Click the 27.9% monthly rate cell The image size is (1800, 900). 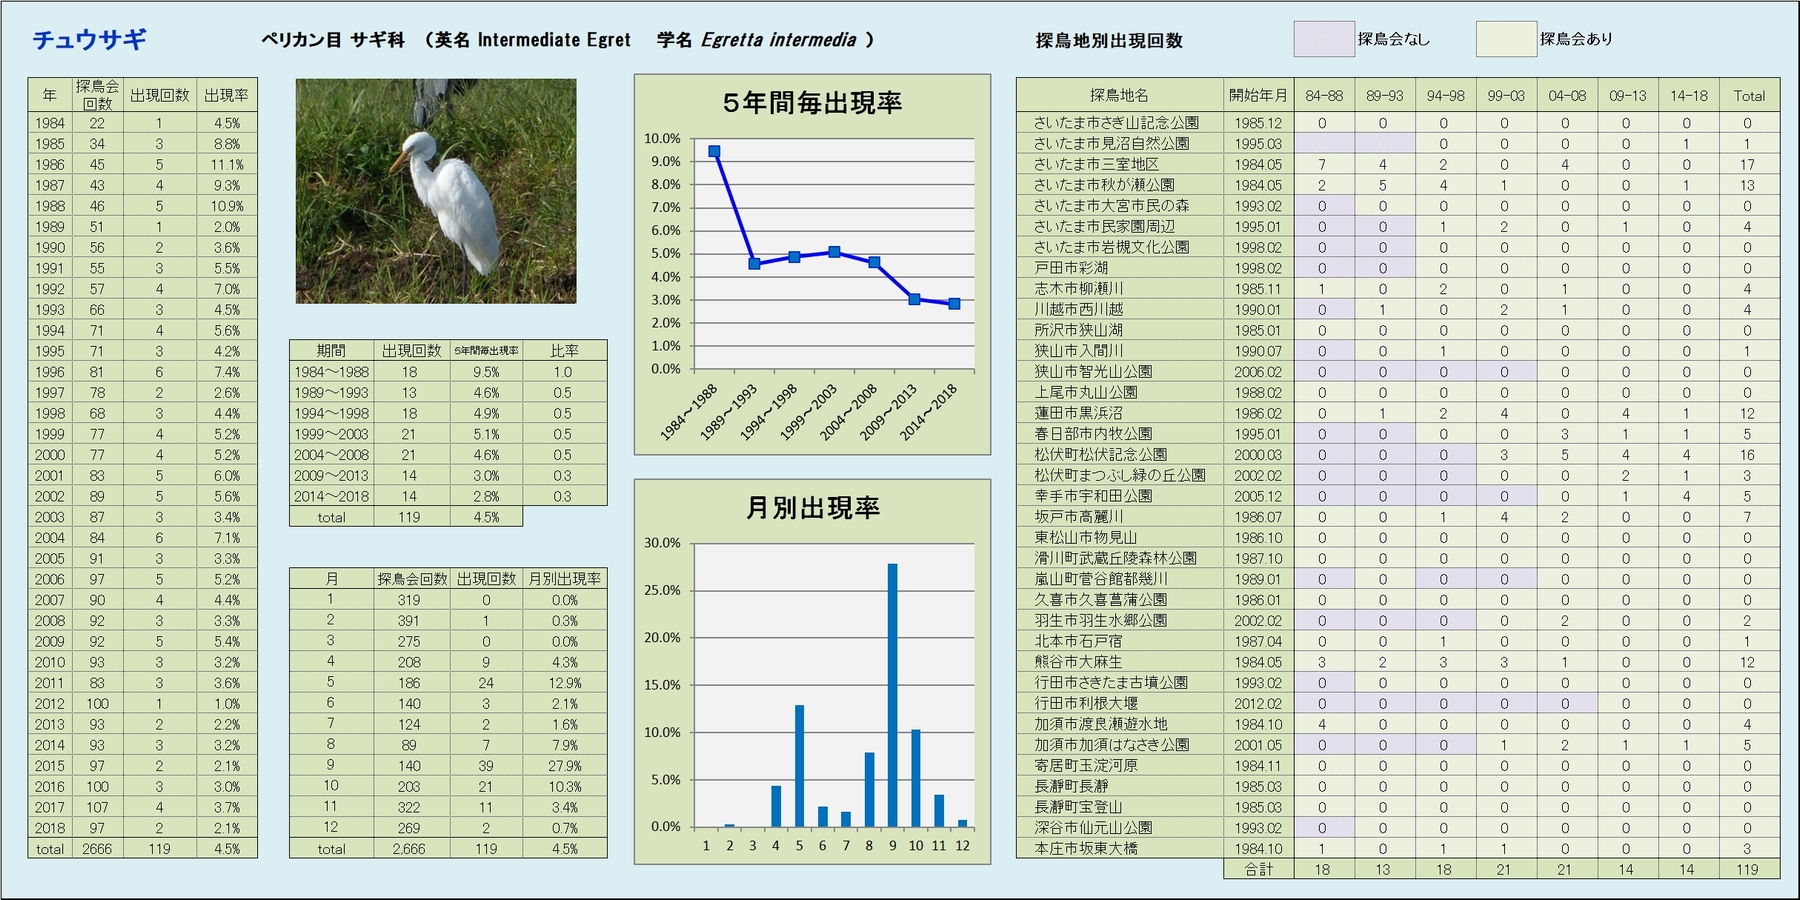click(564, 766)
